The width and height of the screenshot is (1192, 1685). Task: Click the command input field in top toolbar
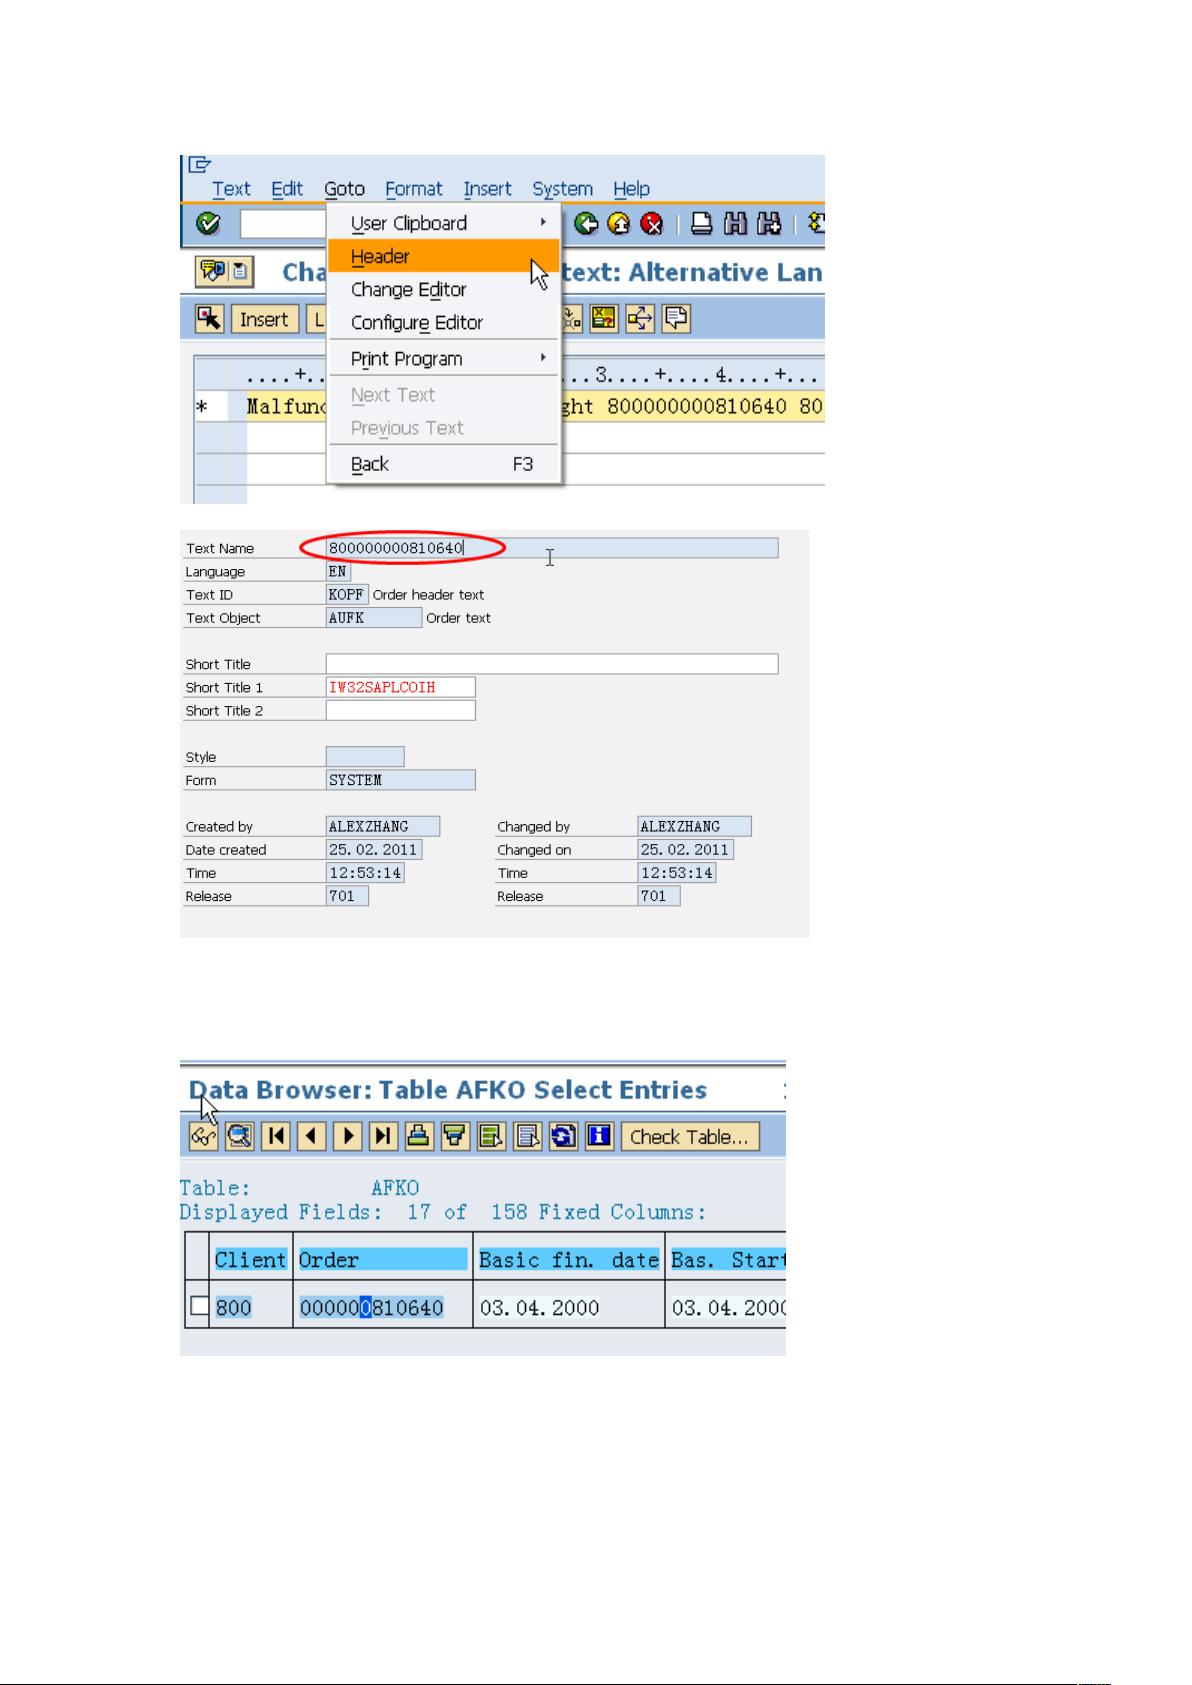click(x=284, y=224)
